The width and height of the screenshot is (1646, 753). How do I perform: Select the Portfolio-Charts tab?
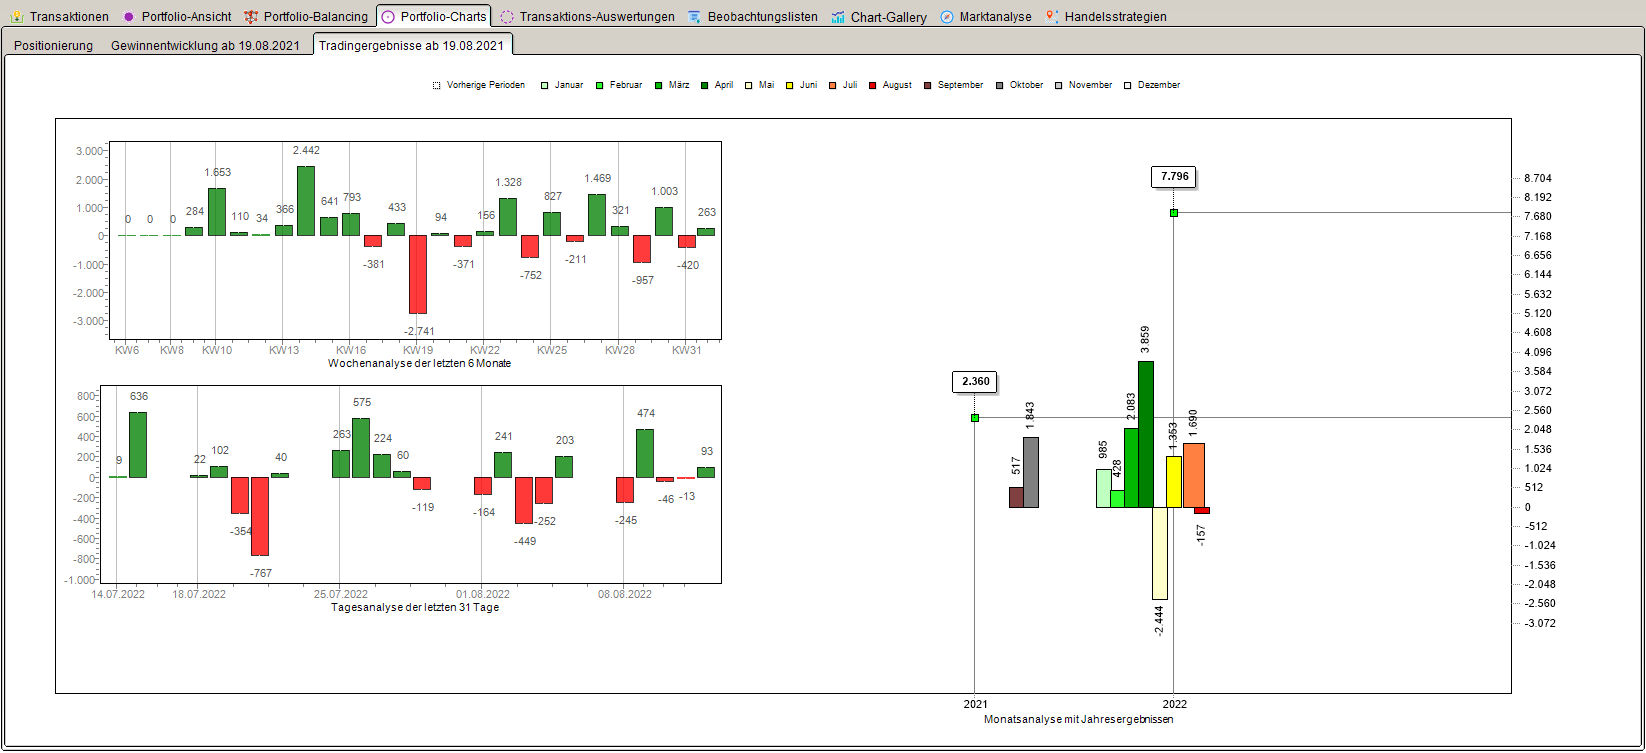pyautogui.click(x=433, y=16)
